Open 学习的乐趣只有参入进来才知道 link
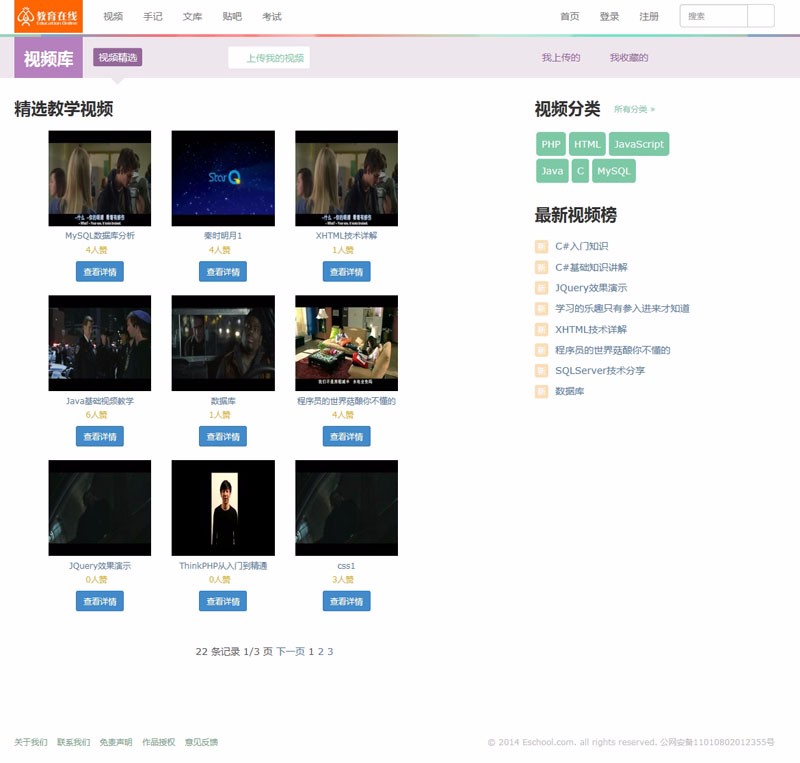The image size is (800, 763). click(622, 308)
